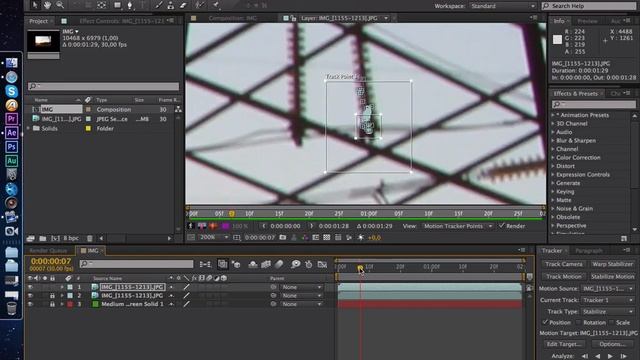Viewport: 640px width, 360px height.
Task: Open the View Motion Tracker Points dropdown
Action: tap(457, 226)
